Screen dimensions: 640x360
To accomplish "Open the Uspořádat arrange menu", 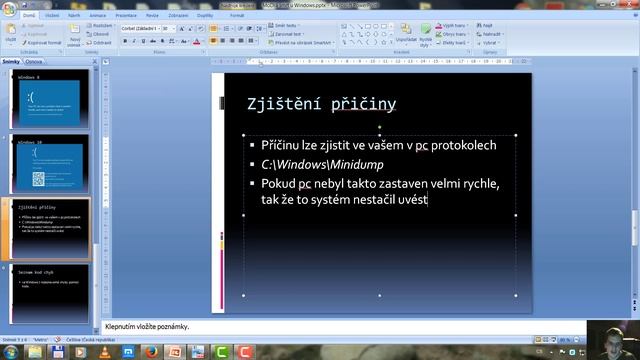I will click(406, 33).
